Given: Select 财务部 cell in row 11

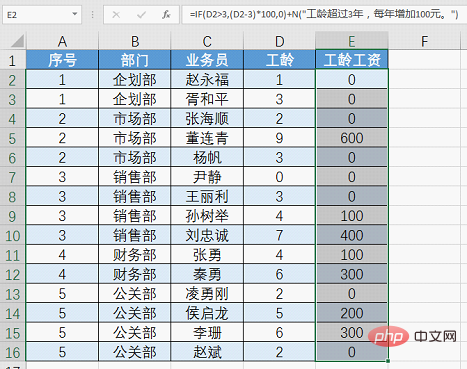Looking at the screenshot, I should click(x=135, y=255).
